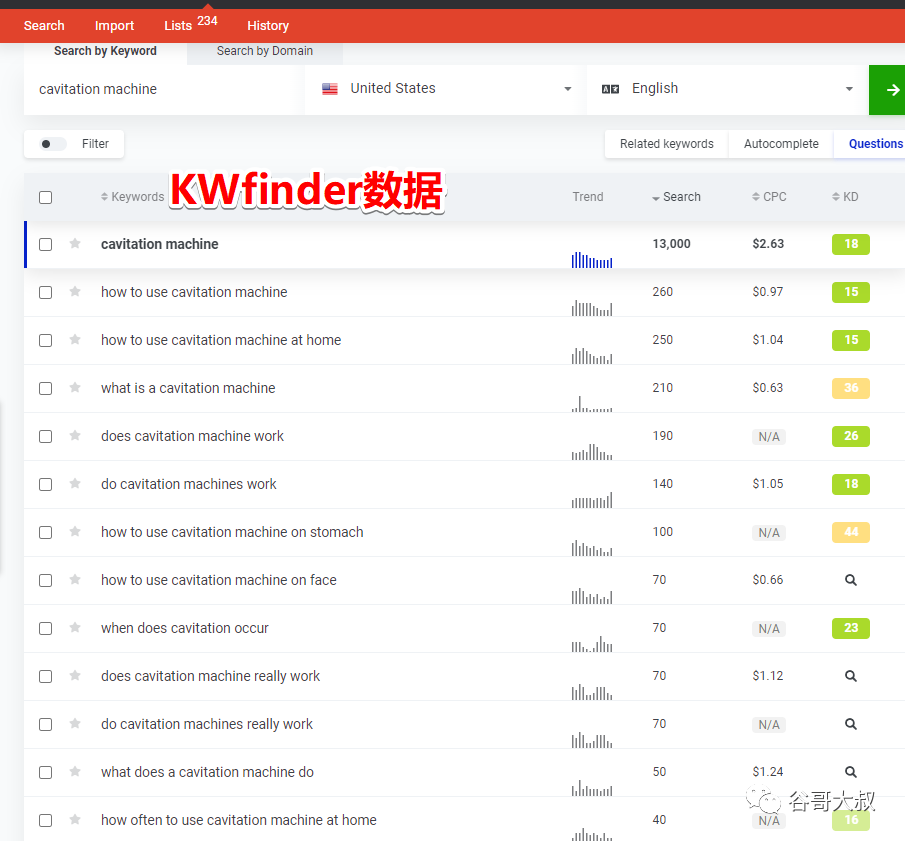
Task: Tick checkbox for 'cavitation machine'
Action: coord(46,245)
